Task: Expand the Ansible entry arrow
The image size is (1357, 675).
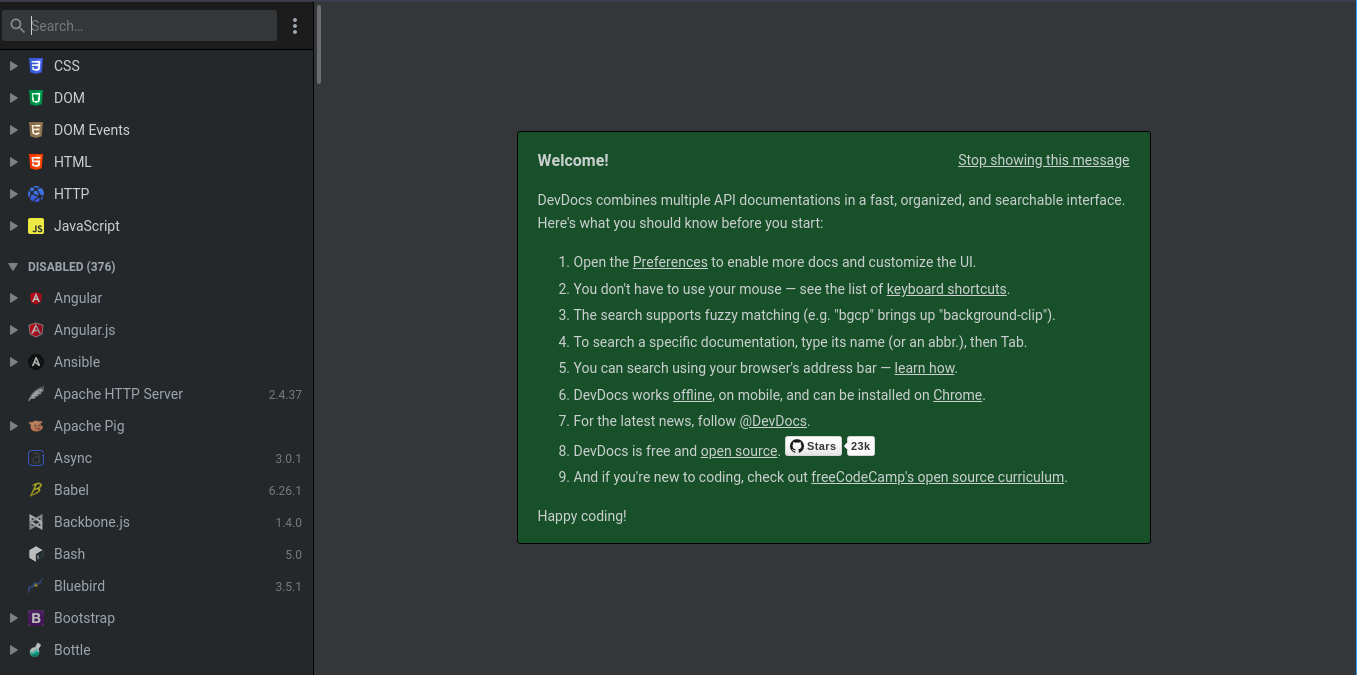Action: tap(13, 362)
